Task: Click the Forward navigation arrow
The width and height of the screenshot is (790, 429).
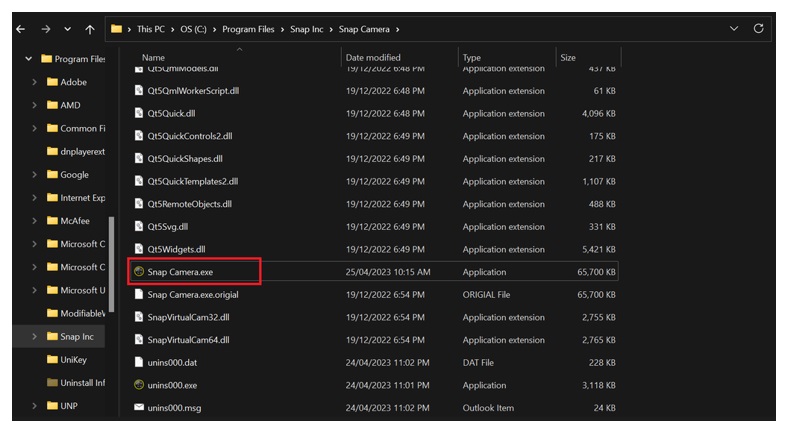Action: 44,29
